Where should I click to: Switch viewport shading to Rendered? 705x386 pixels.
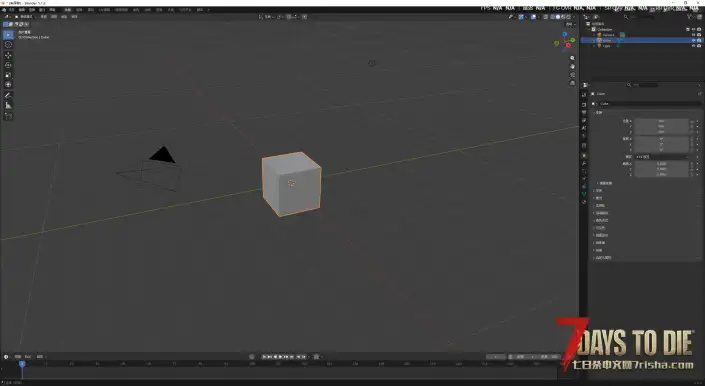tap(569, 17)
